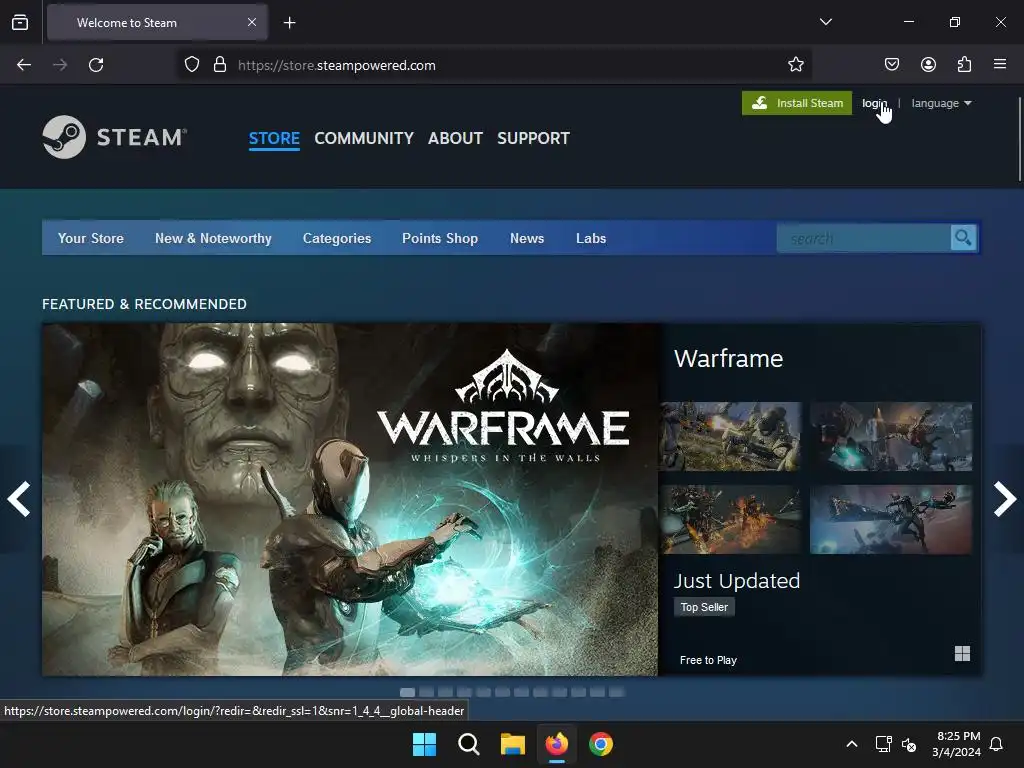1024x768 pixels.
Task: Click the Just Updated text
Action: [737, 581]
